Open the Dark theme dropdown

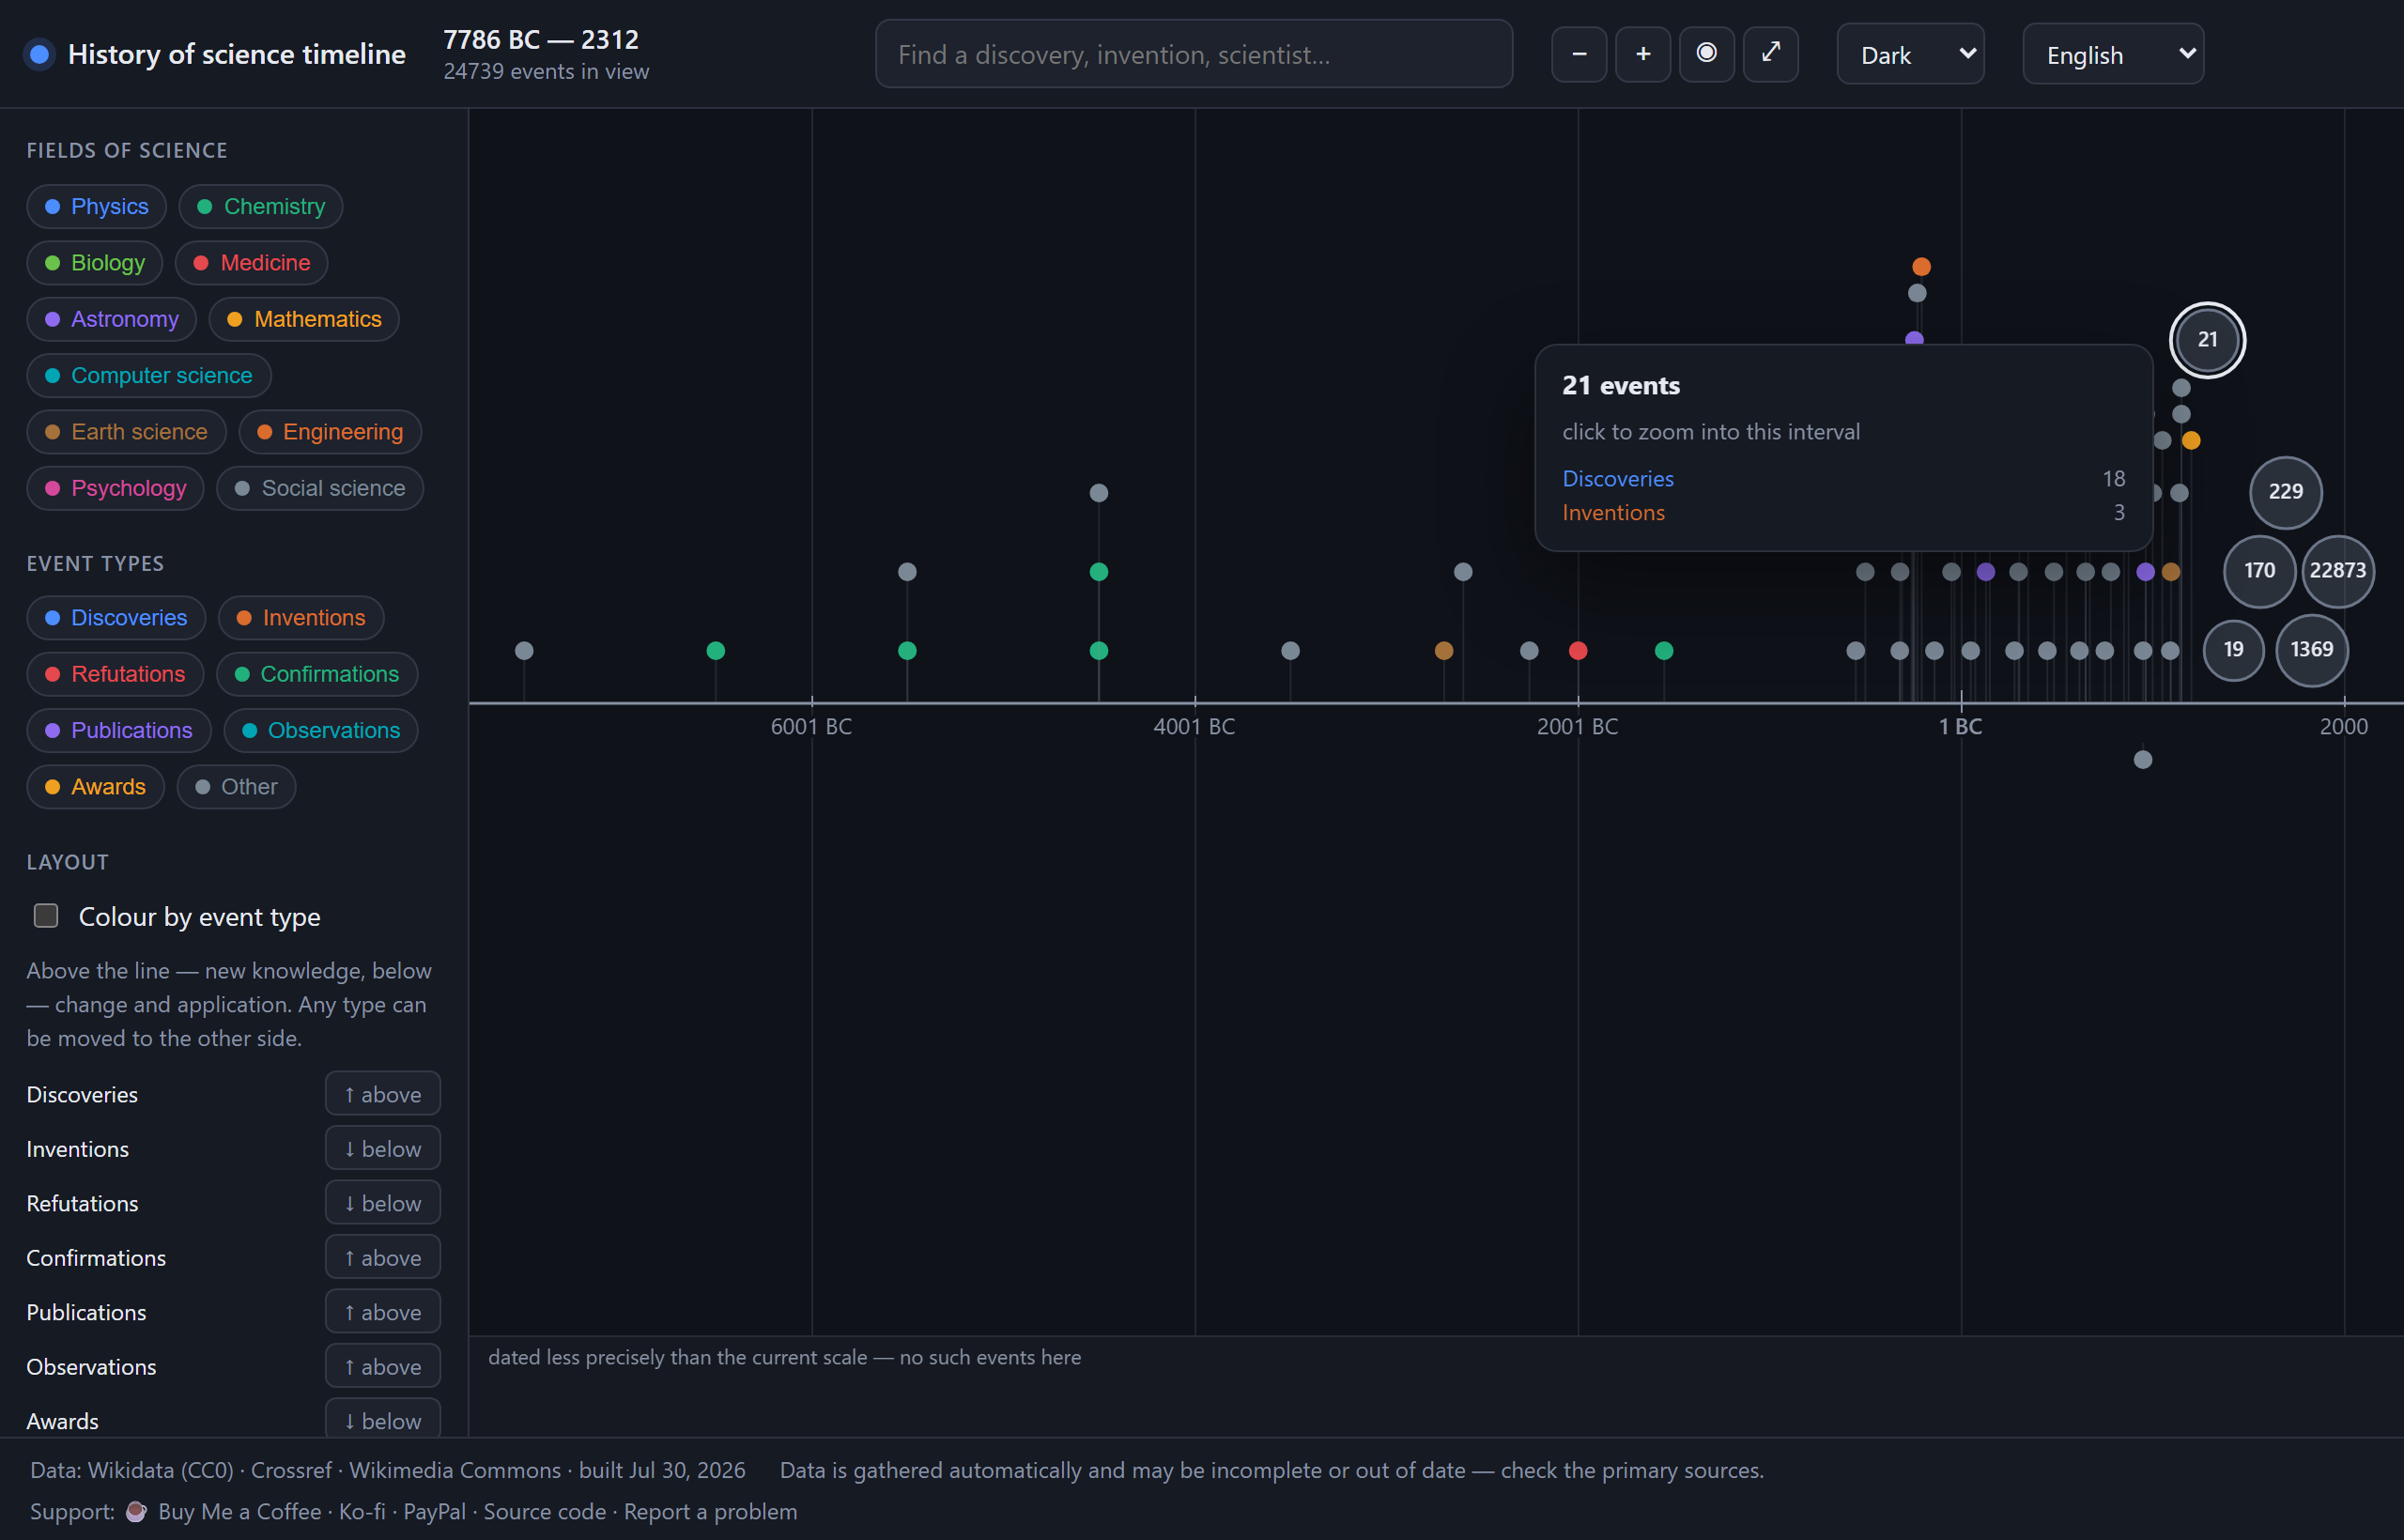(1910, 54)
